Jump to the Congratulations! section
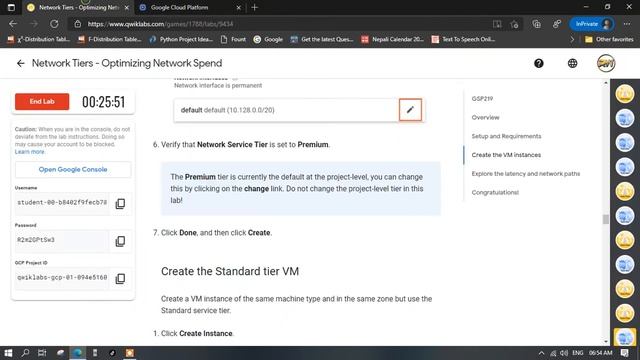The width and height of the screenshot is (640, 360). (x=495, y=193)
